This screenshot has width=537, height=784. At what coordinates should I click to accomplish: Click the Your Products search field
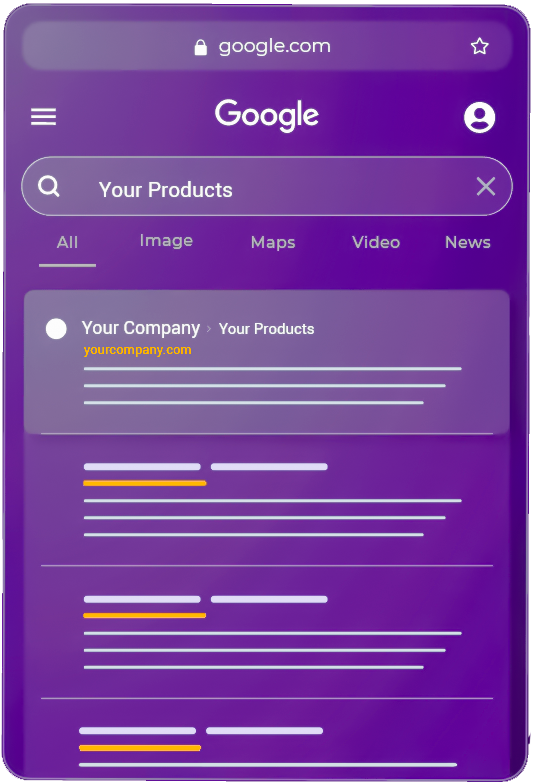point(266,186)
